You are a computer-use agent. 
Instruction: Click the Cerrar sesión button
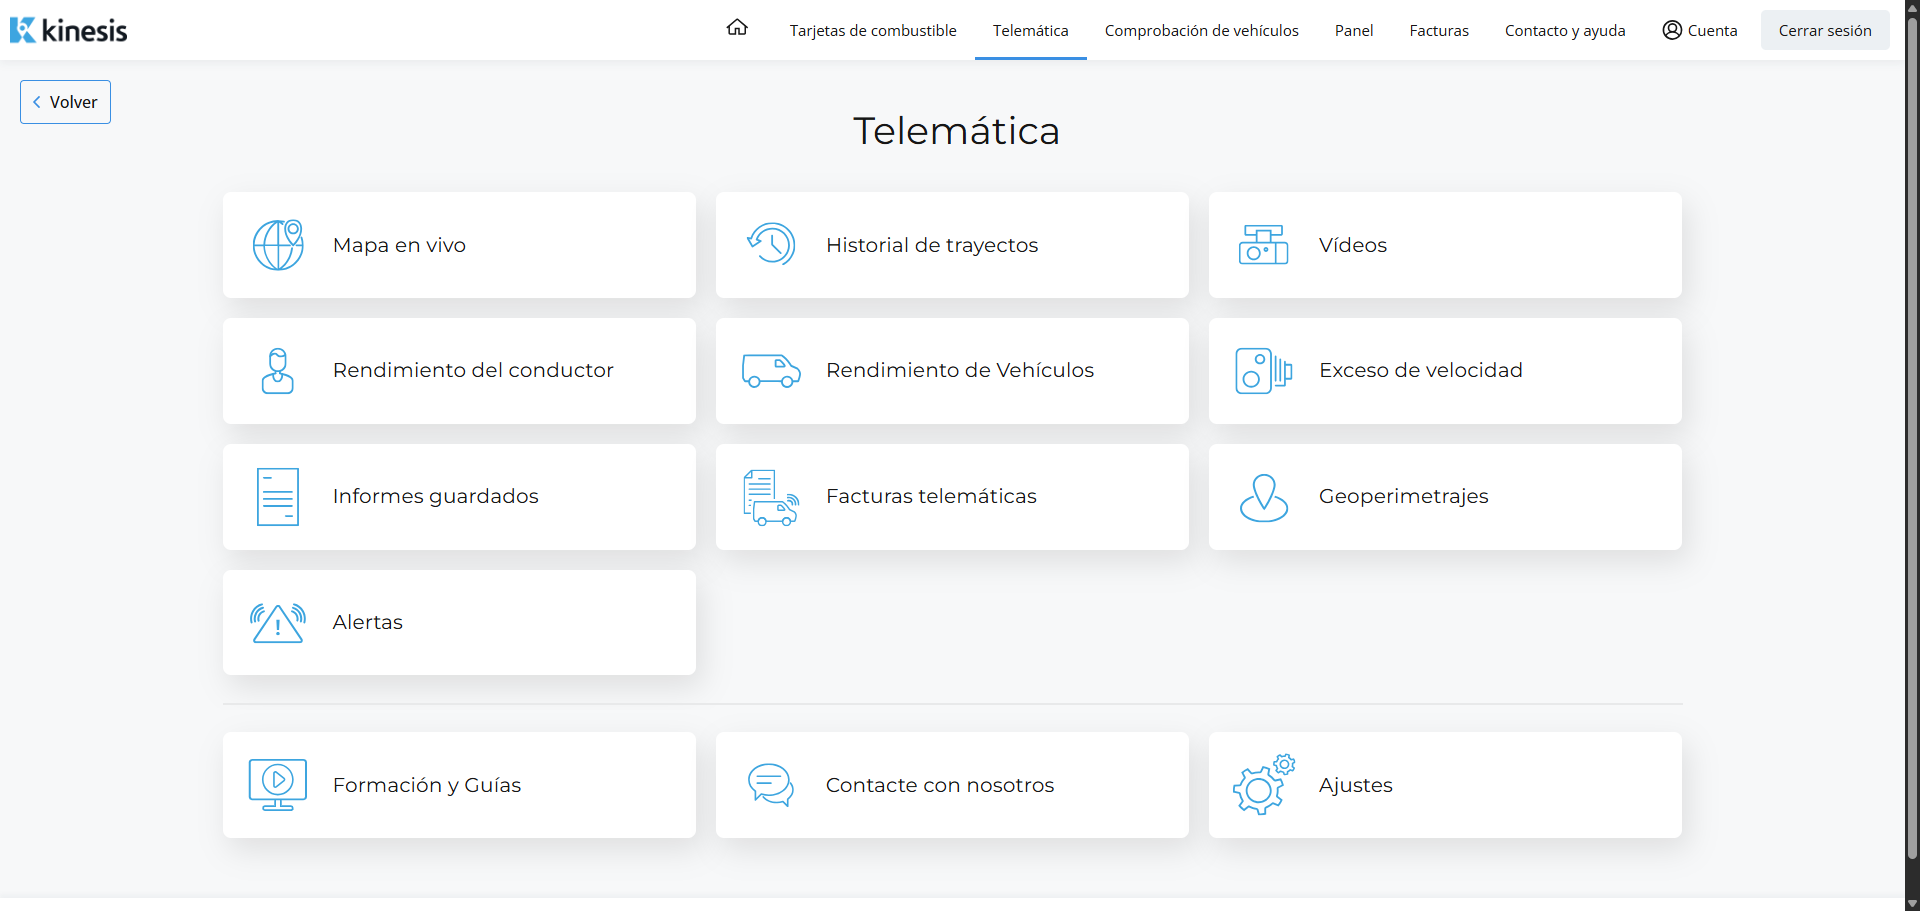(x=1825, y=30)
